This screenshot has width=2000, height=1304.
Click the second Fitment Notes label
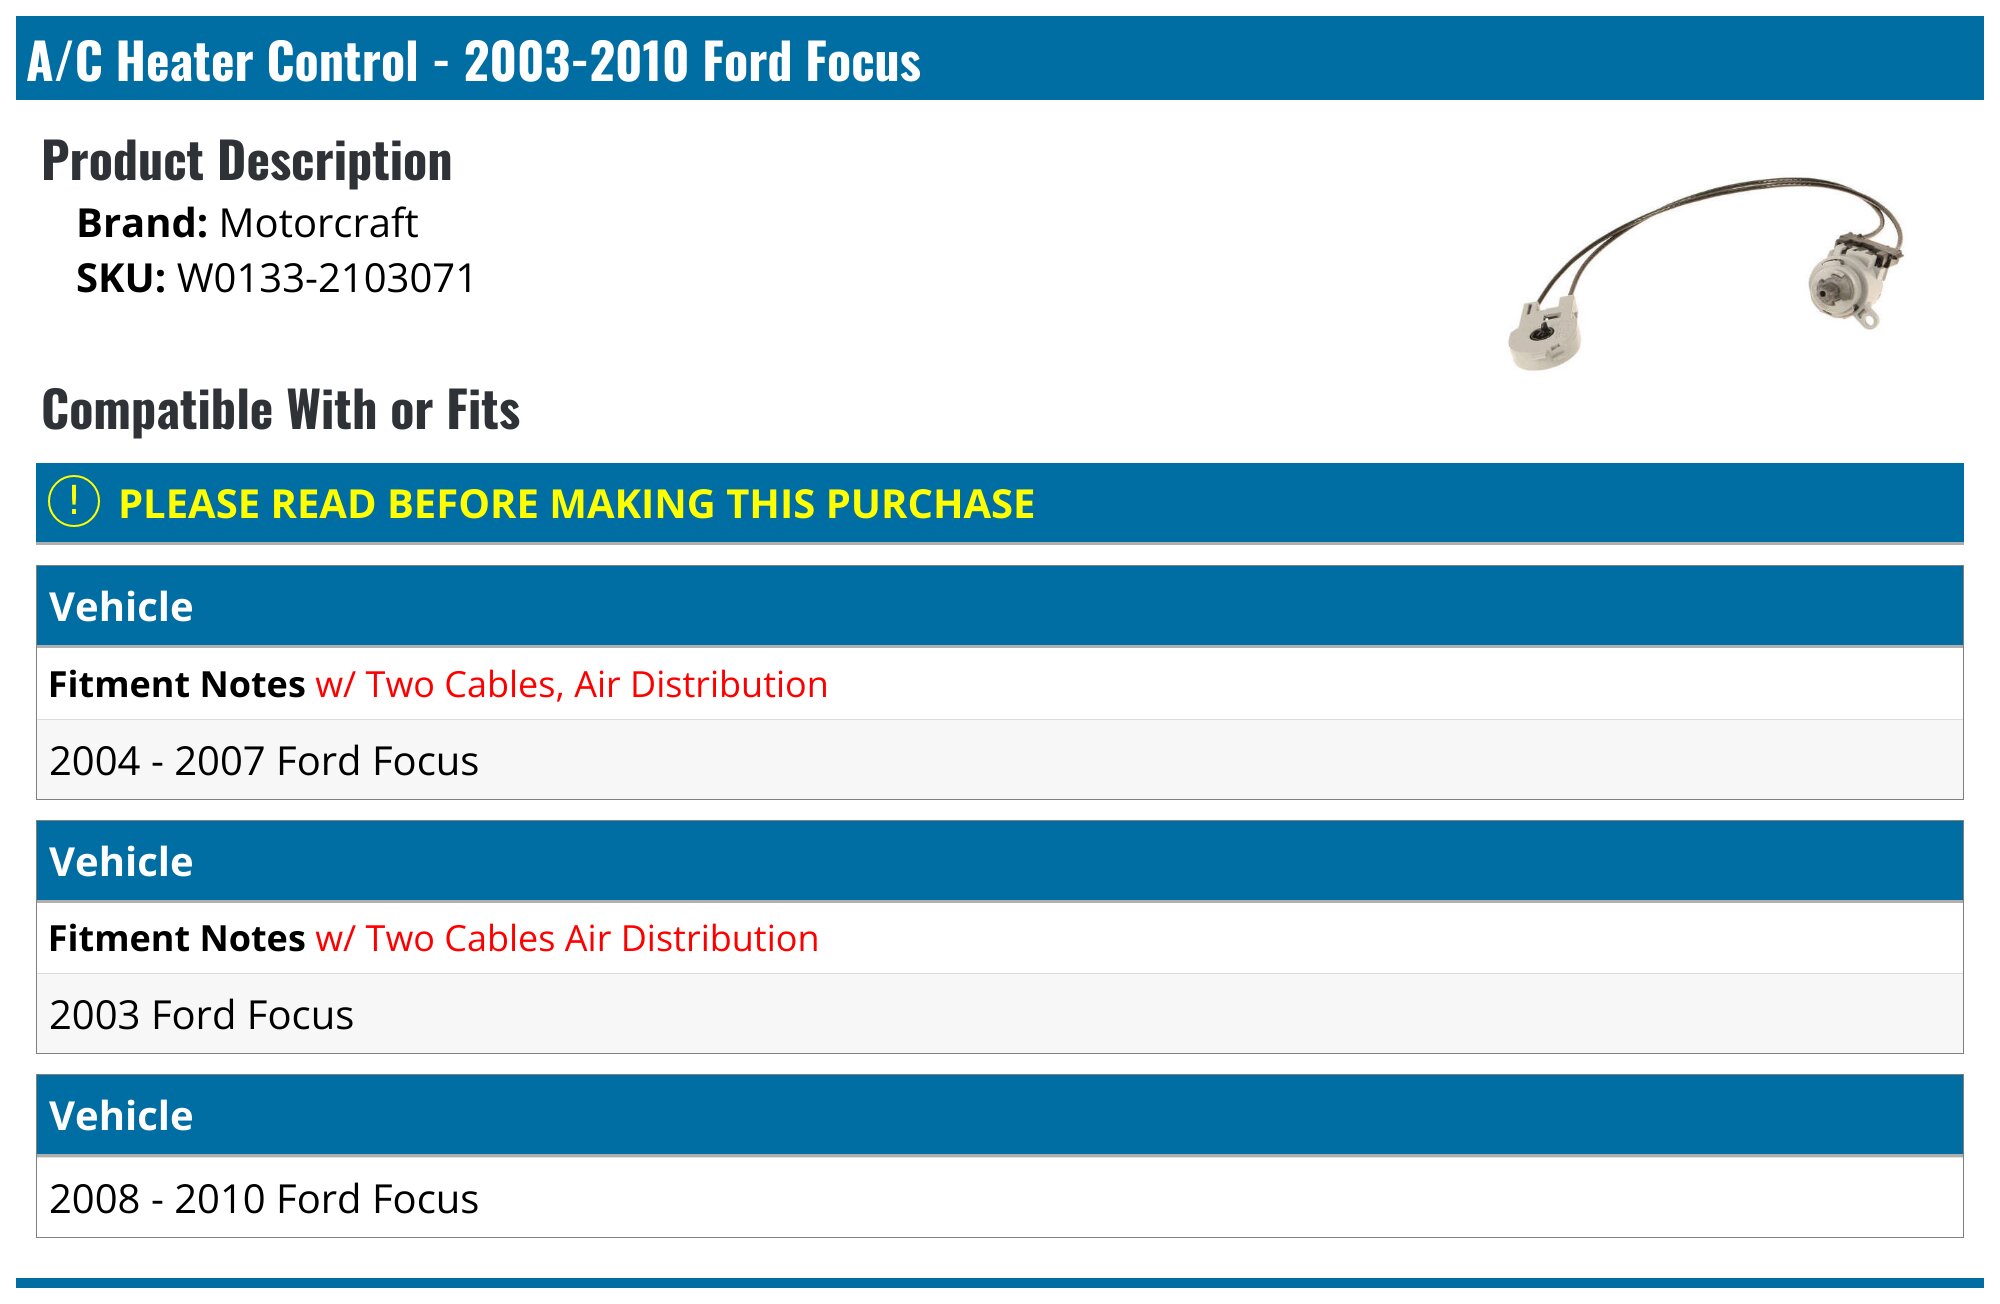click(177, 938)
